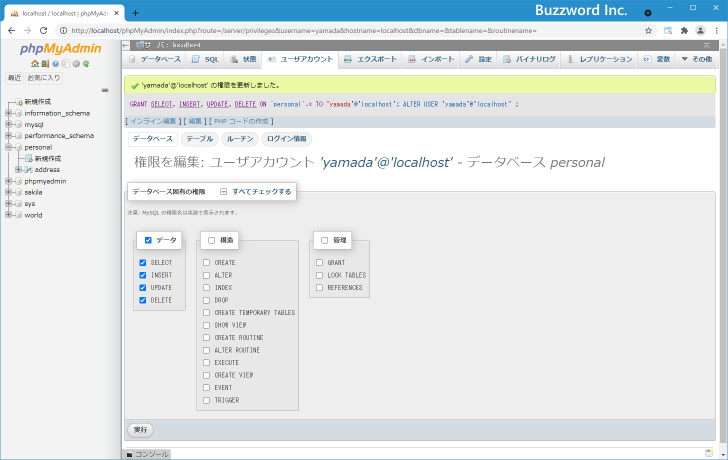Viewport: 728px width, 460px height.
Task: Click すべてチェックする link
Action: pyautogui.click(x=261, y=192)
